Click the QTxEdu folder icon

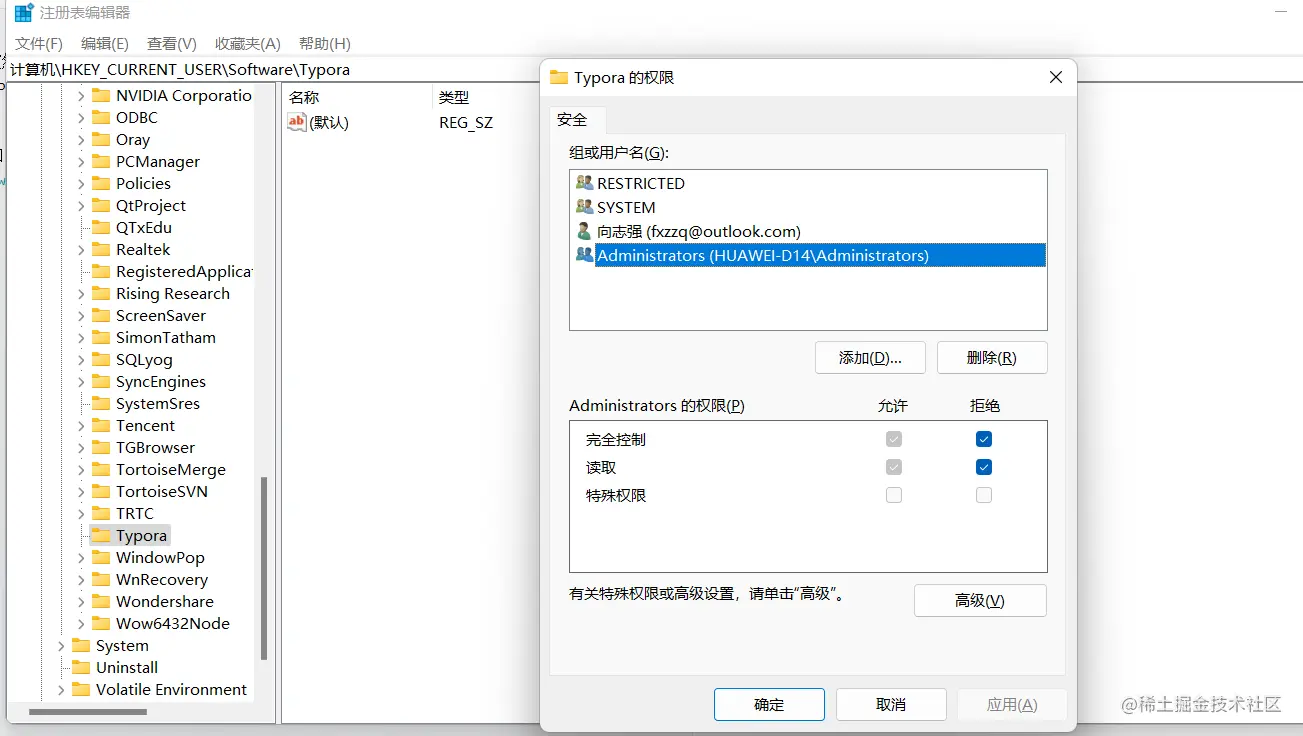101,227
